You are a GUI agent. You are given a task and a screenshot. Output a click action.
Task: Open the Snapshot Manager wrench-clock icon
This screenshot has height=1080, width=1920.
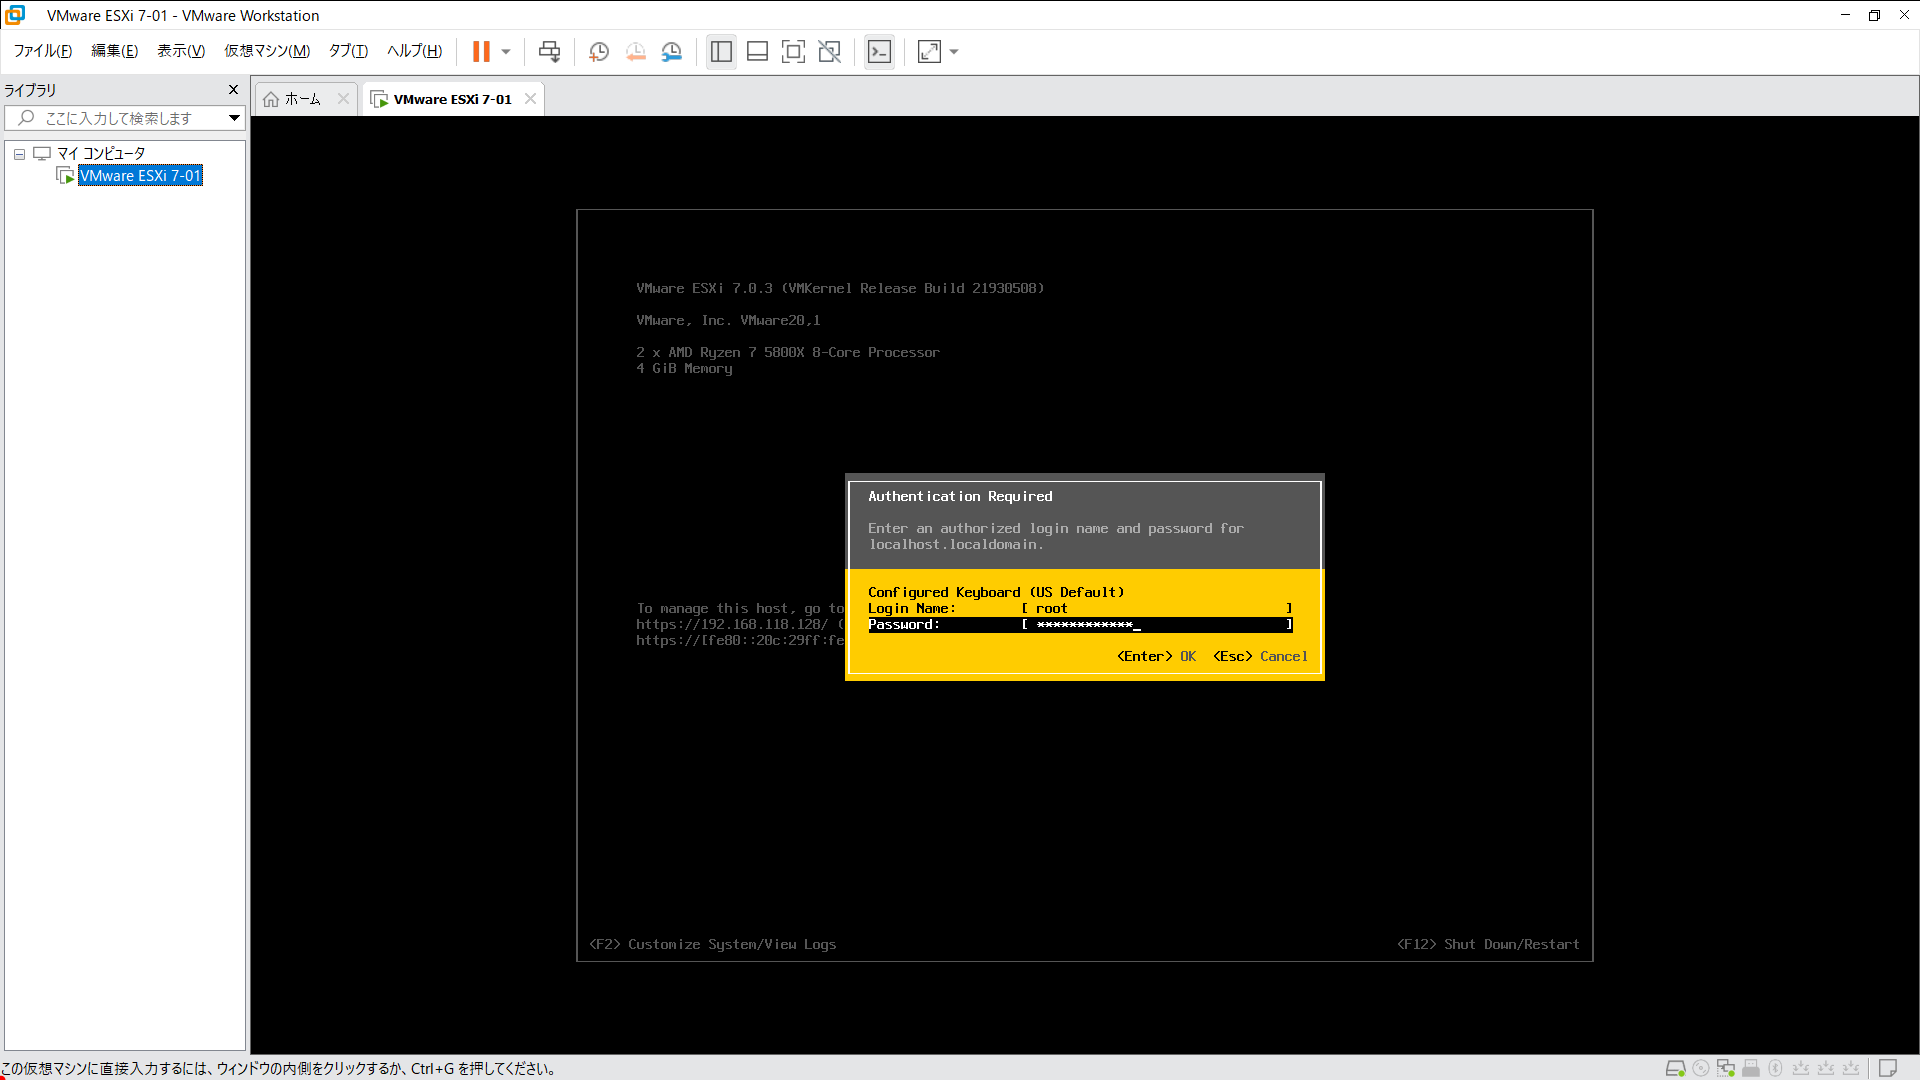[672, 51]
